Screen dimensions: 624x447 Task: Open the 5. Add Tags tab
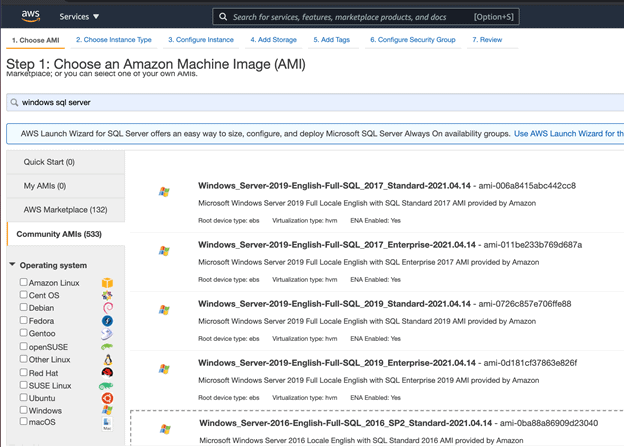[331, 40]
